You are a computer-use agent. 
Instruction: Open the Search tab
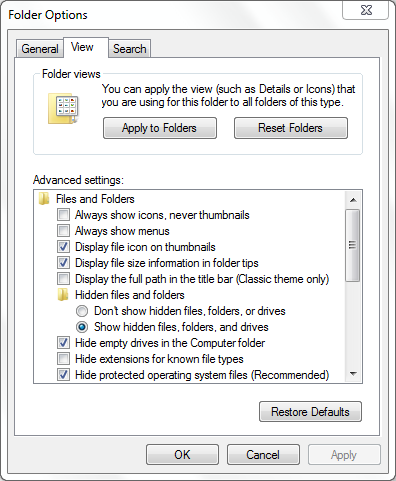click(x=130, y=49)
